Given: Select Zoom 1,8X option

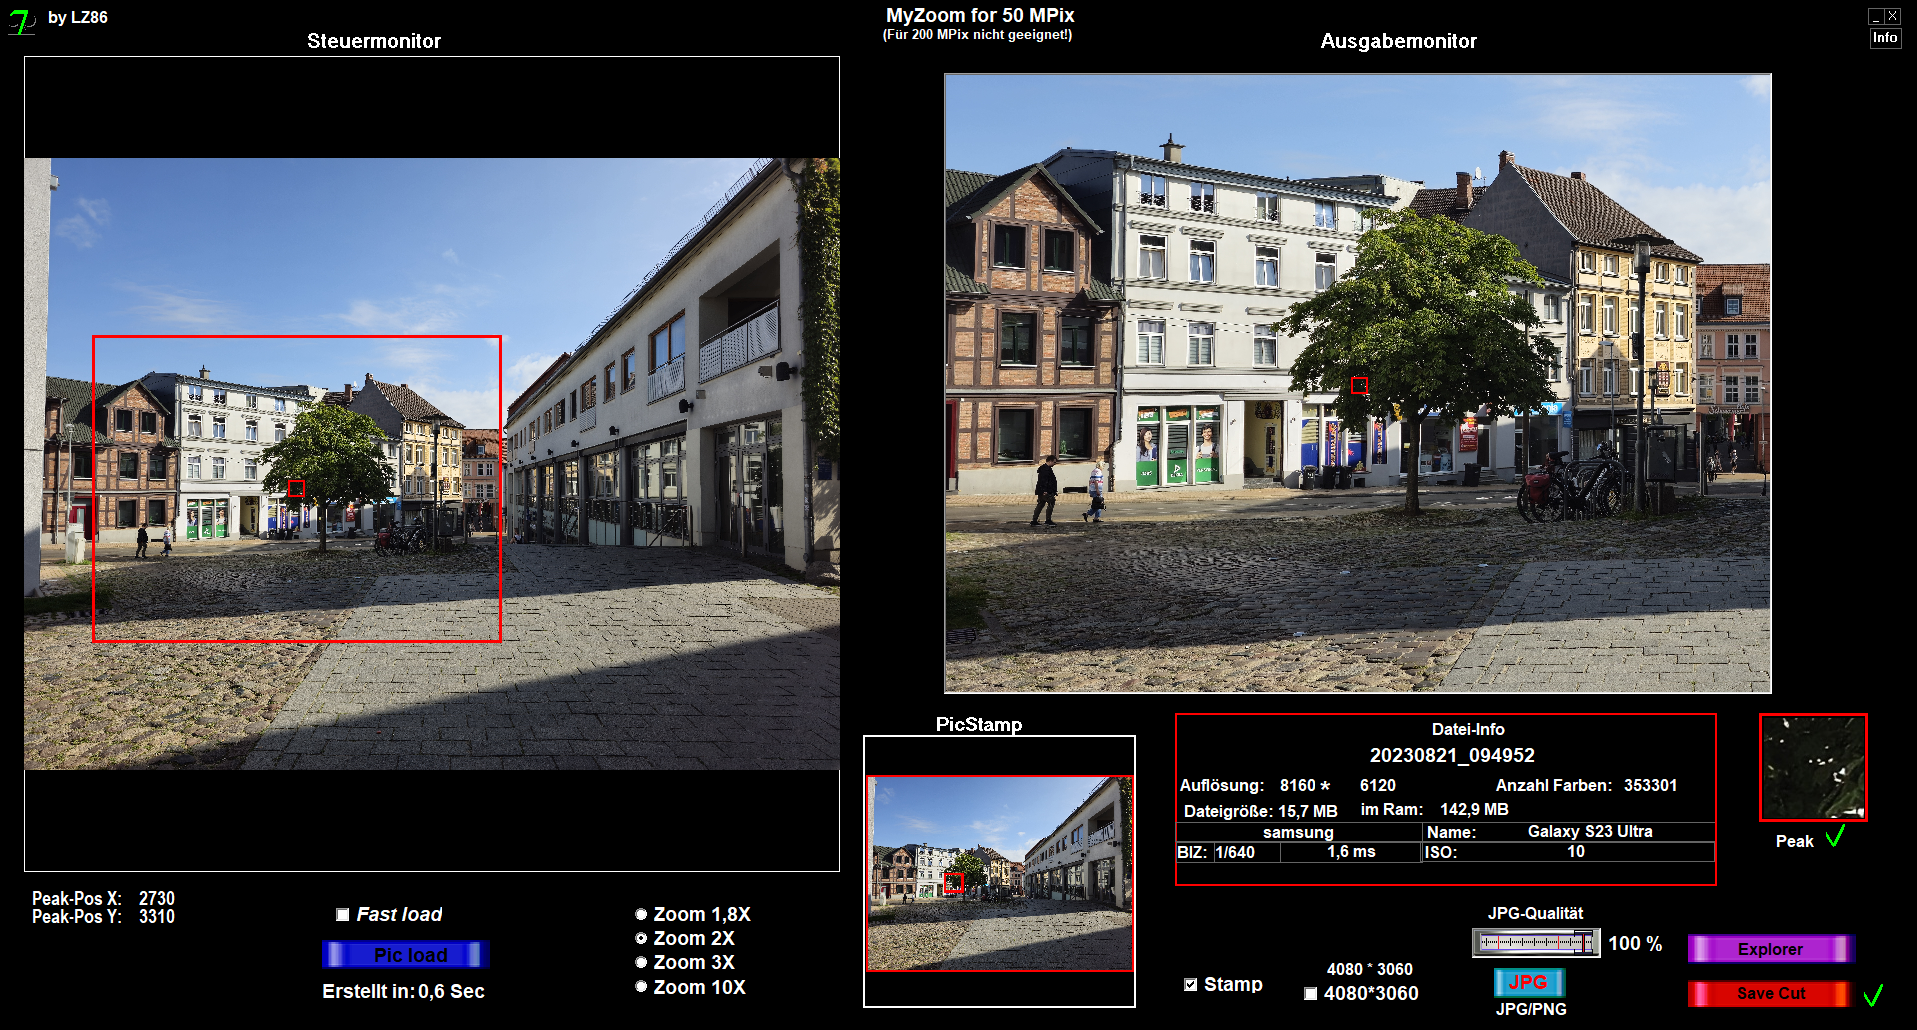Looking at the screenshot, I should (x=641, y=914).
